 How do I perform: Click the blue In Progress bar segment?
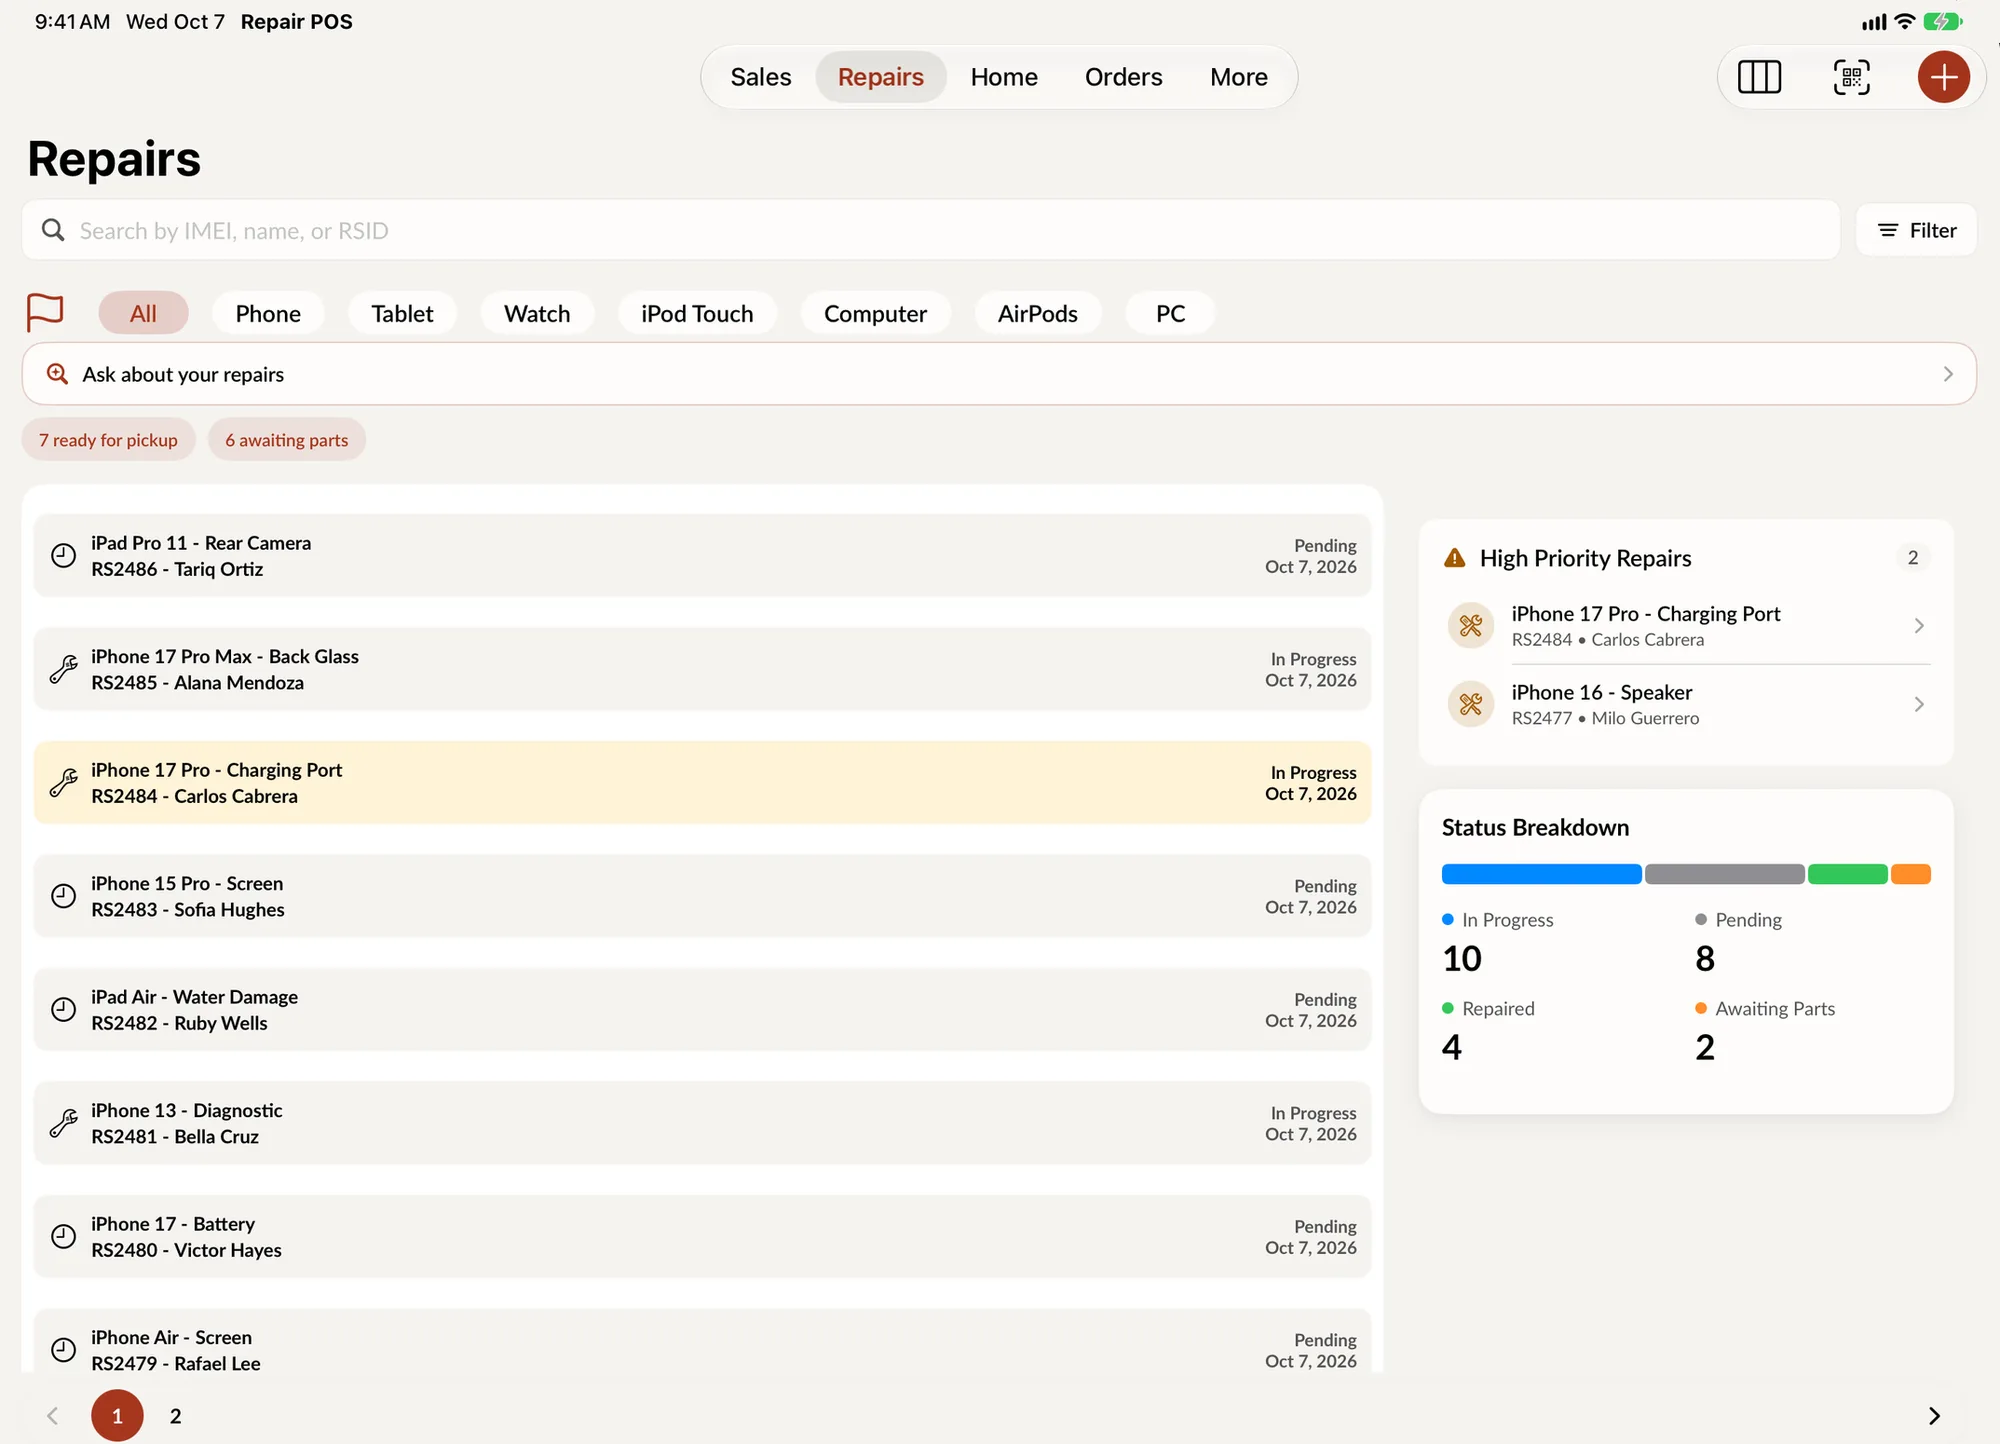pyautogui.click(x=1541, y=874)
